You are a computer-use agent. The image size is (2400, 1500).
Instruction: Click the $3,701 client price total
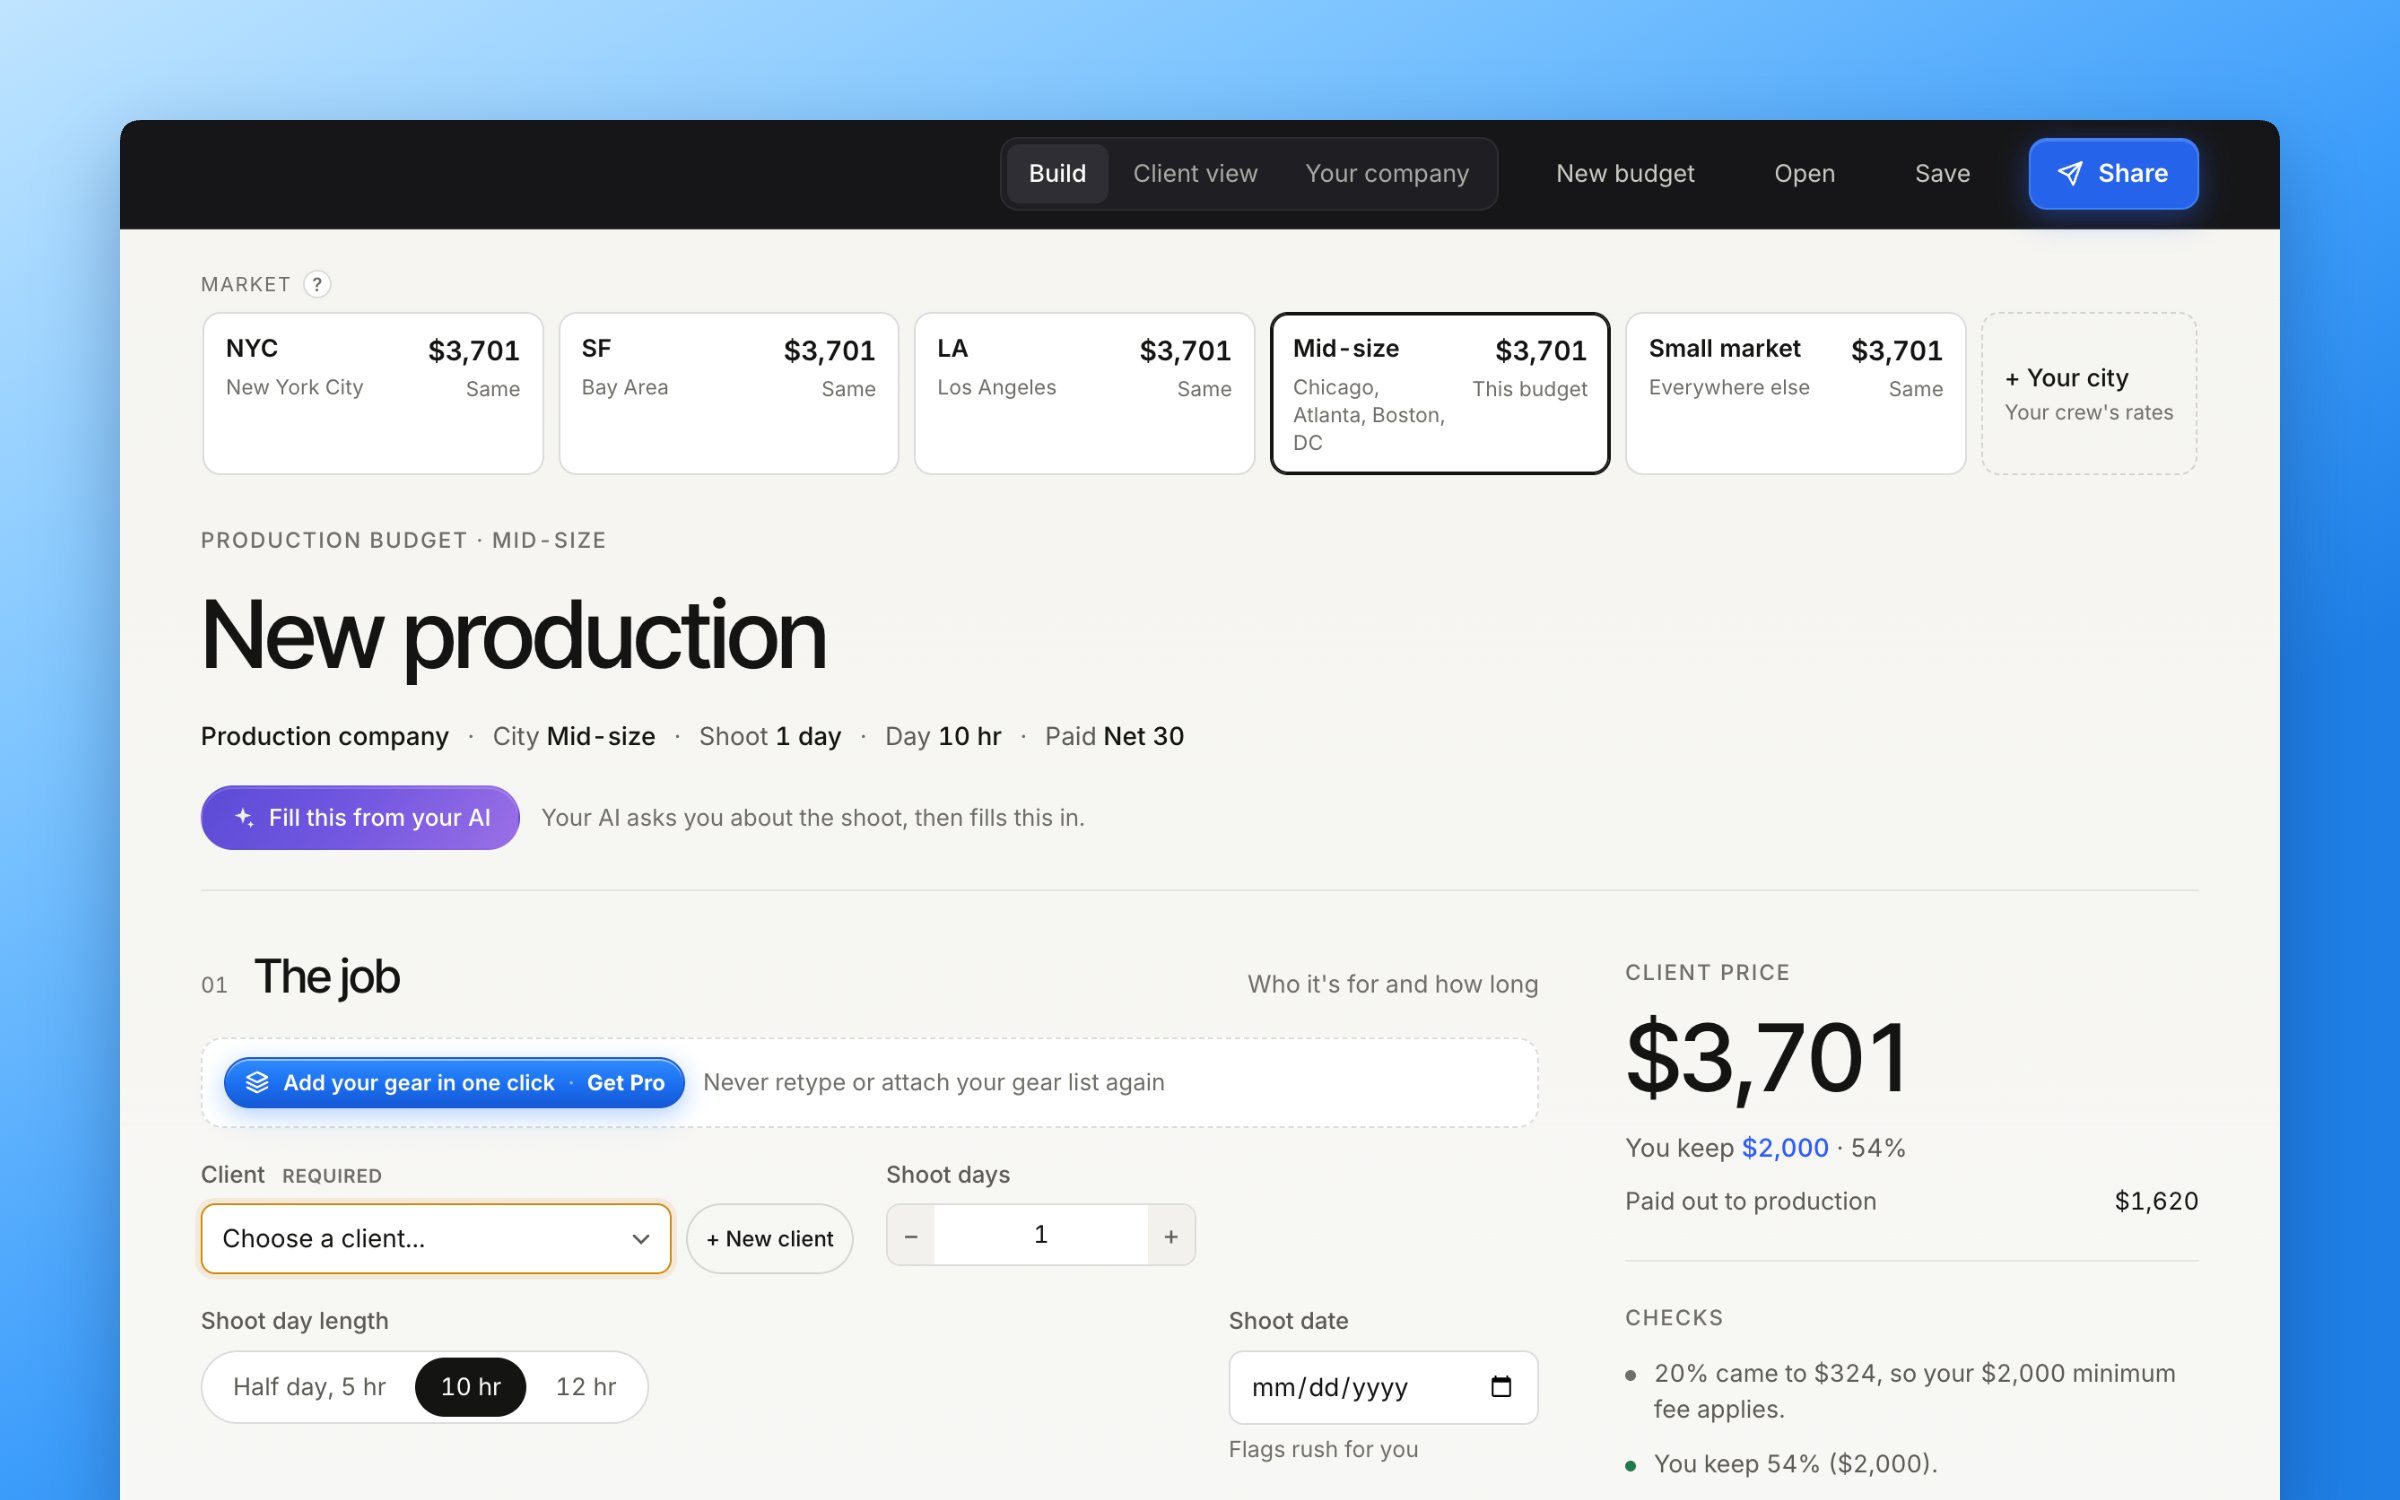tap(1768, 1059)
